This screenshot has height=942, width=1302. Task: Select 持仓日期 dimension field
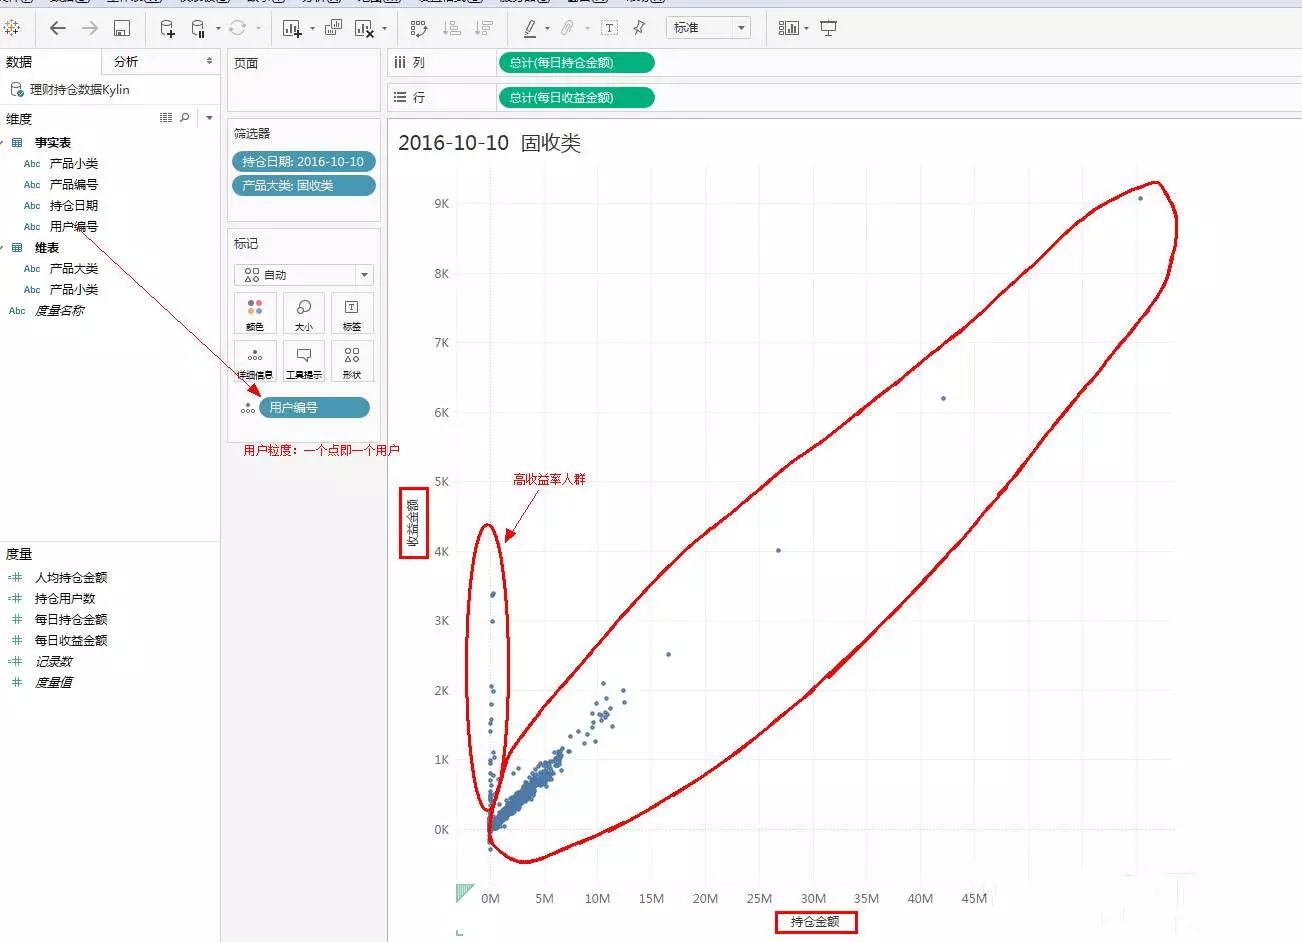pos(74,206)
